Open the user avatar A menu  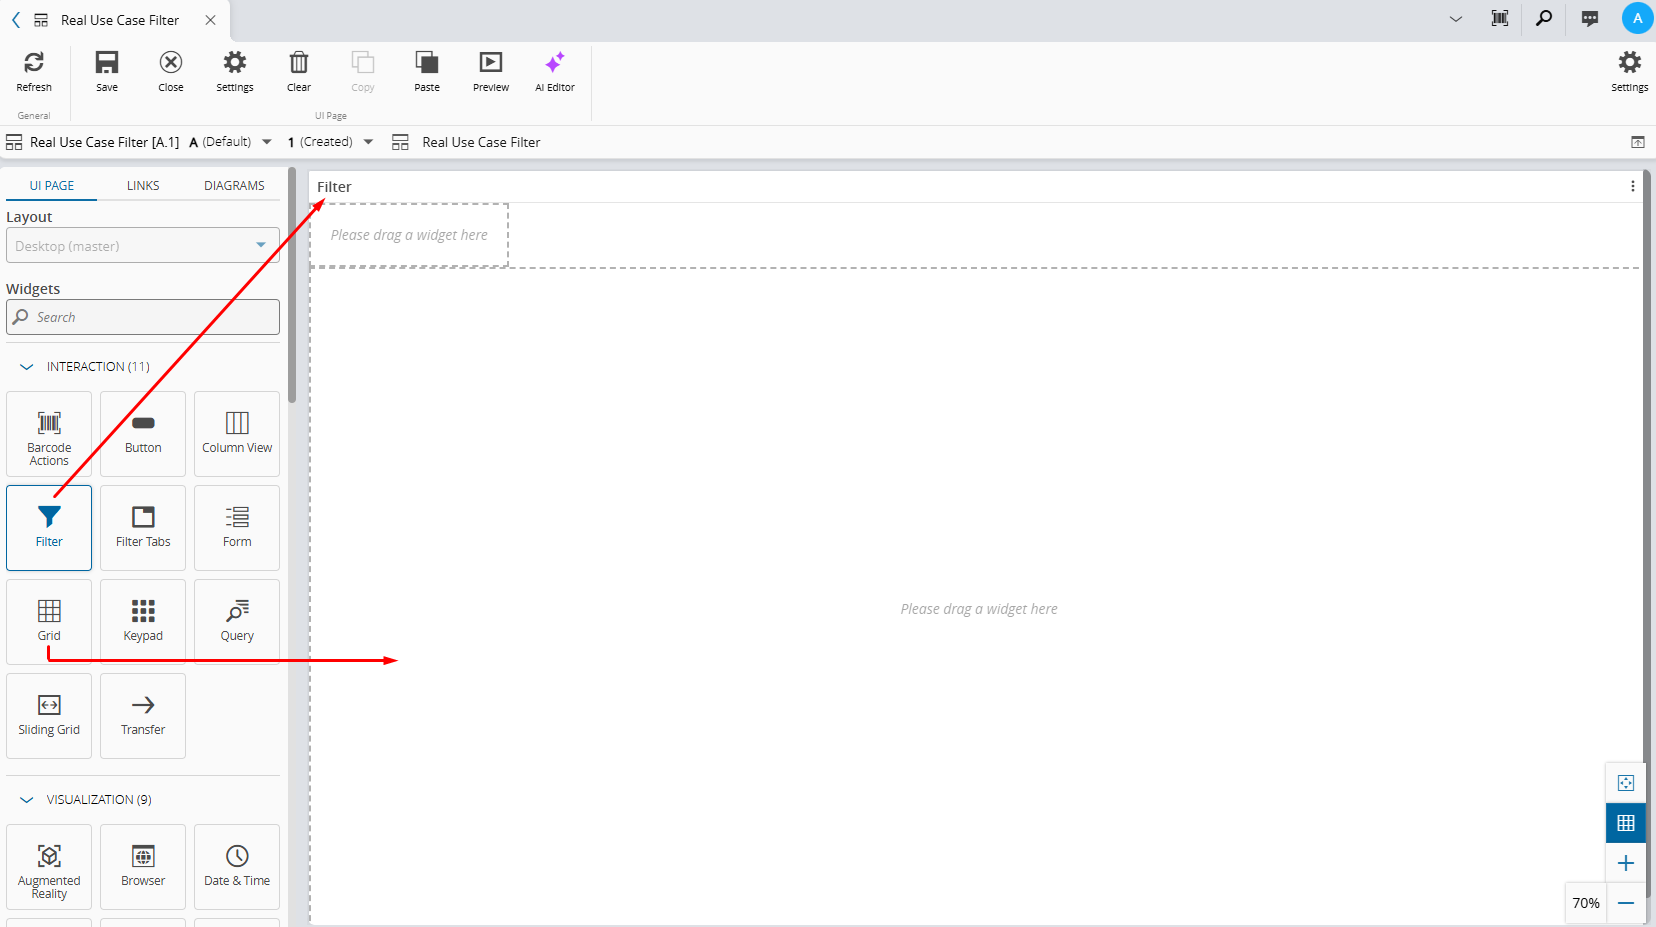[1637, 18]
